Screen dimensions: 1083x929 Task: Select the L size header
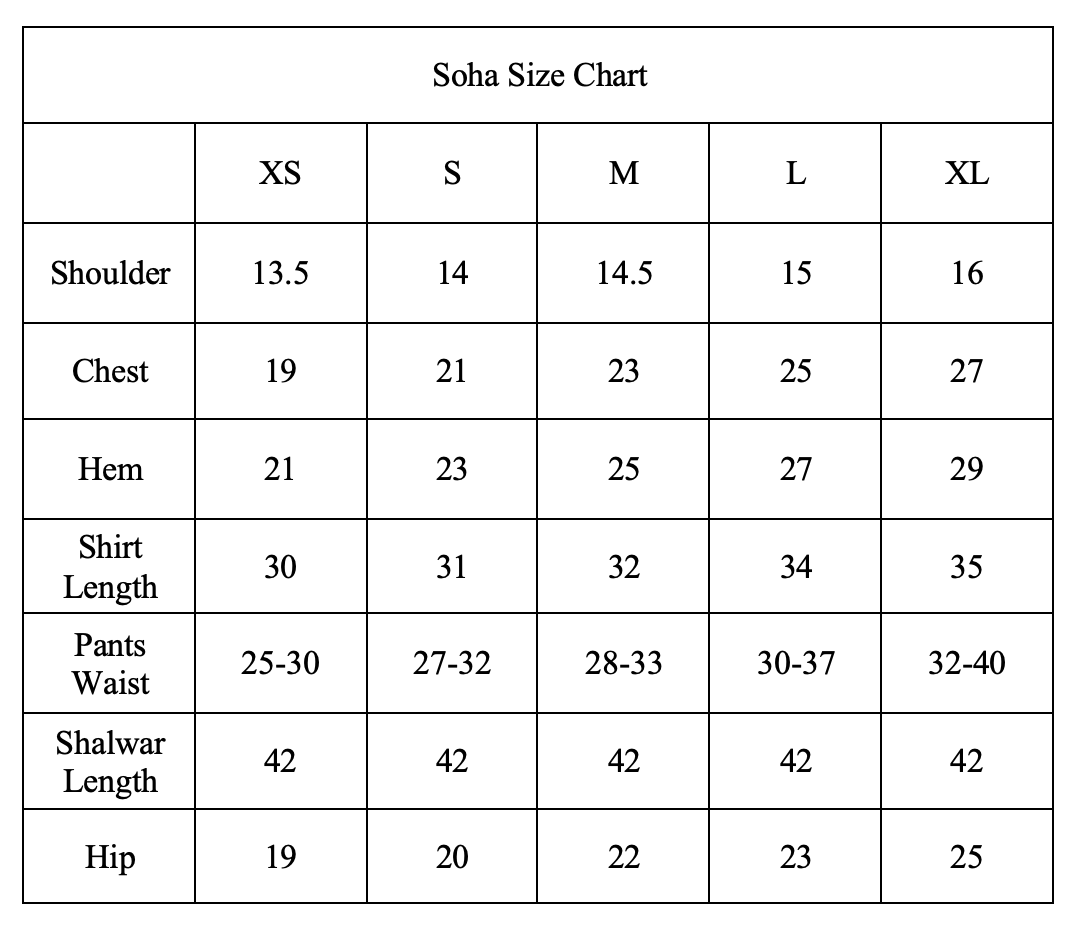796,174
